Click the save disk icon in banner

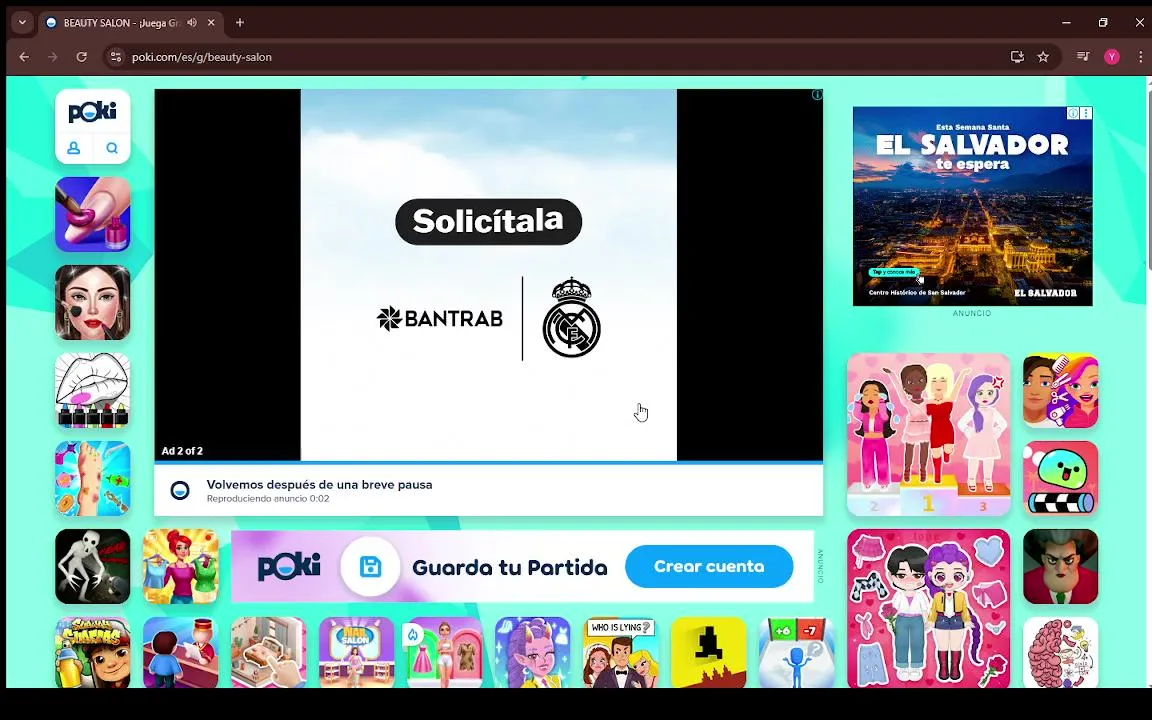point(370,566)
